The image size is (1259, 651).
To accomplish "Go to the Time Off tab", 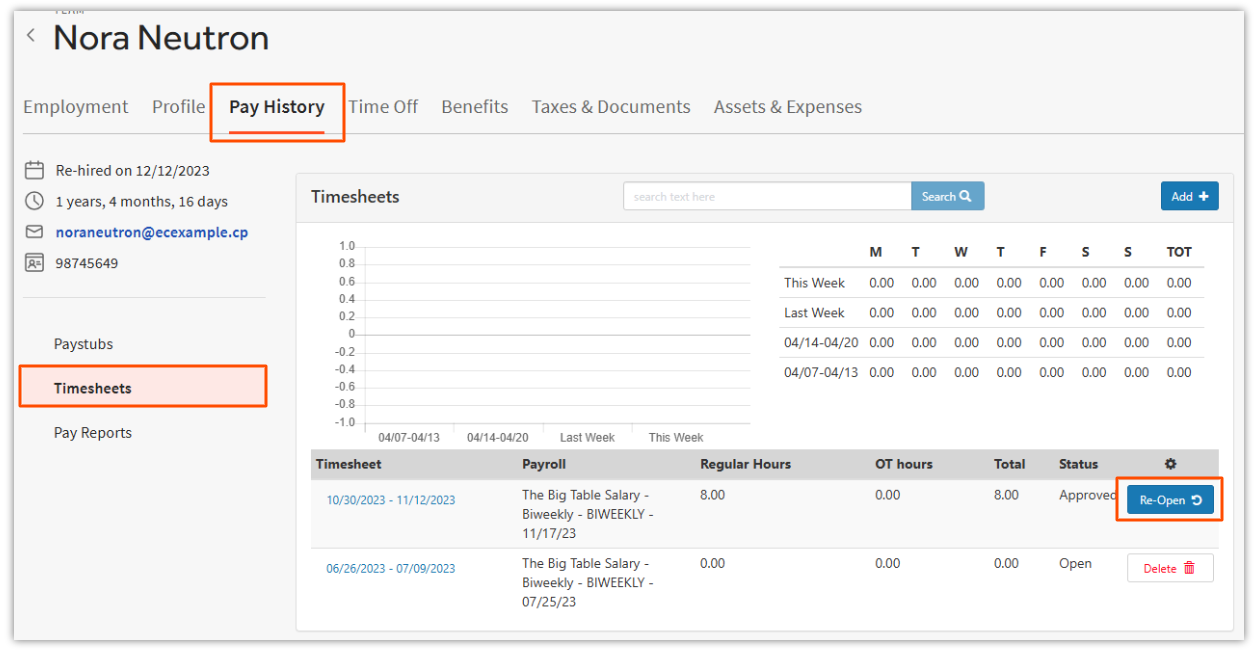I will [383, 107].
